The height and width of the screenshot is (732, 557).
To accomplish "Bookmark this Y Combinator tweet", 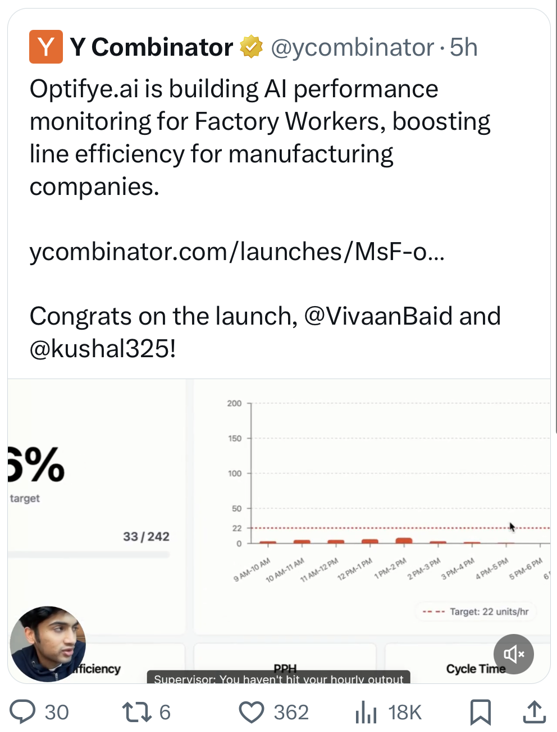I will (480, 712).
